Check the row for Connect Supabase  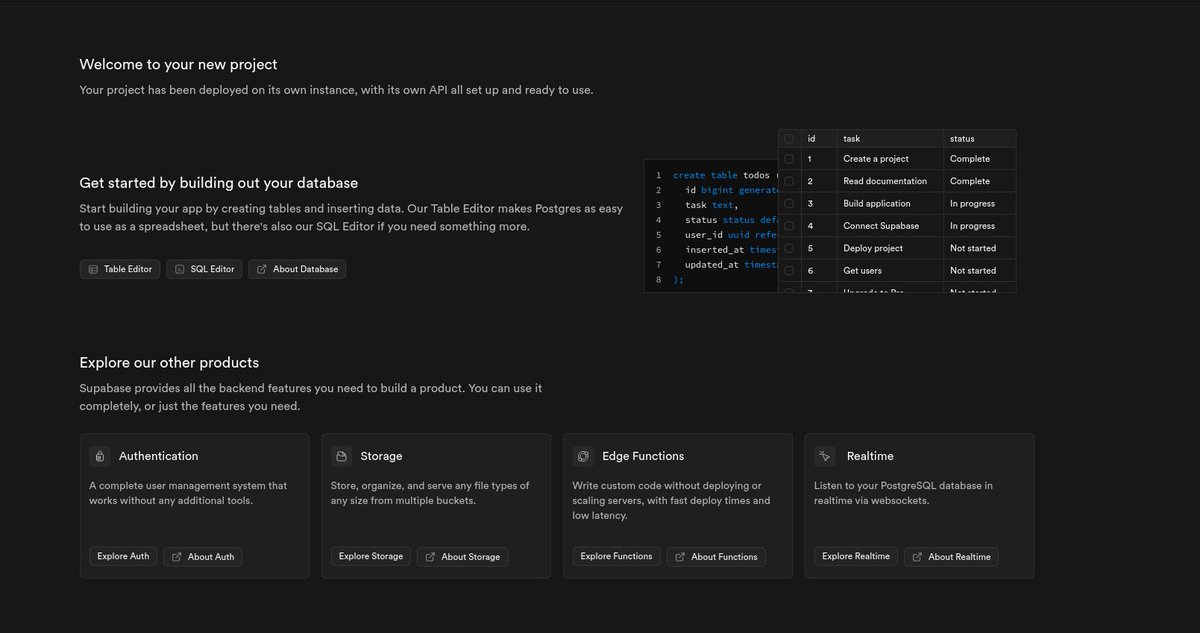point(789,226)
